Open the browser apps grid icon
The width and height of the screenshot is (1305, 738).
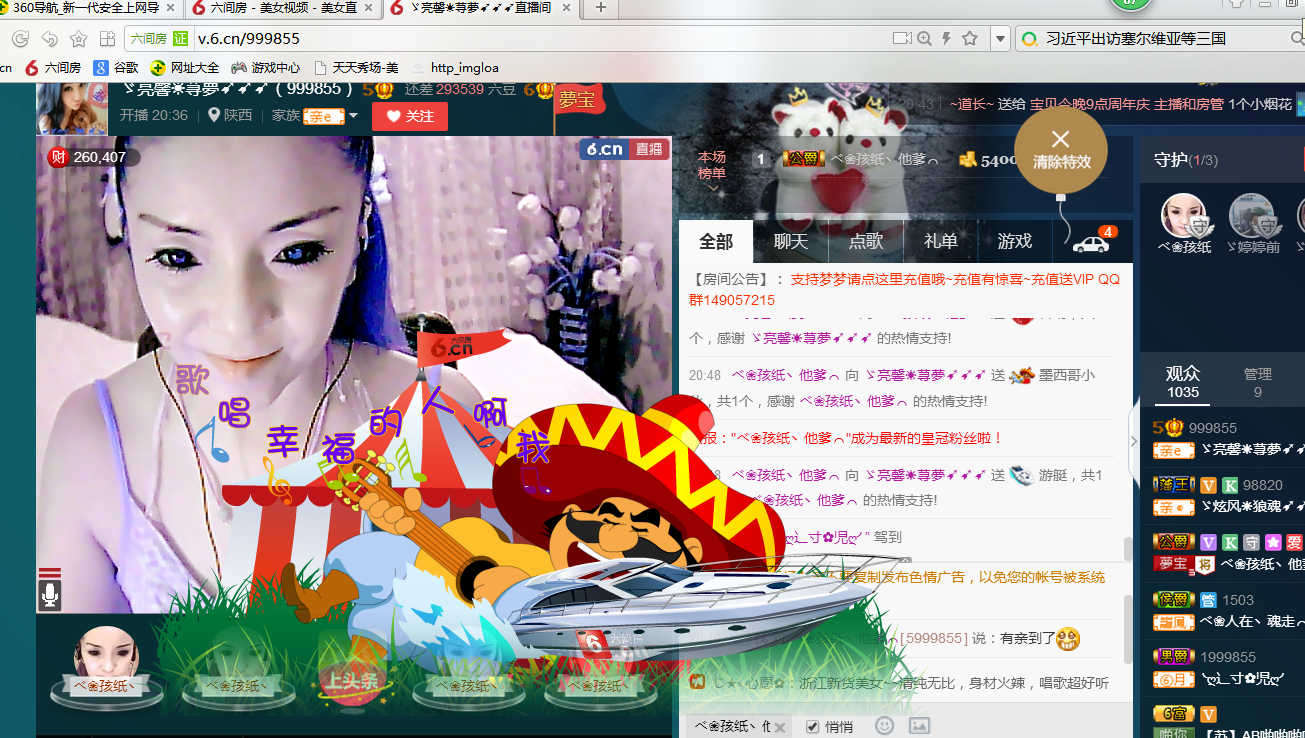click(107, 39)
